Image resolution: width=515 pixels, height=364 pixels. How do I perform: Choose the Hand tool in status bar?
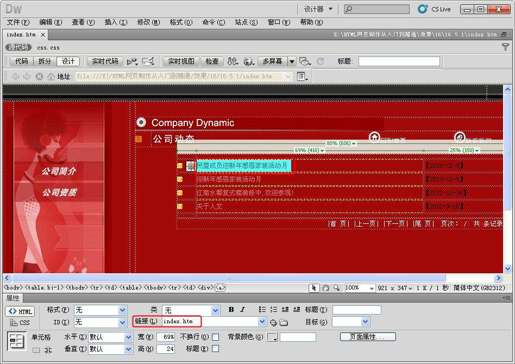click(326, 287)
